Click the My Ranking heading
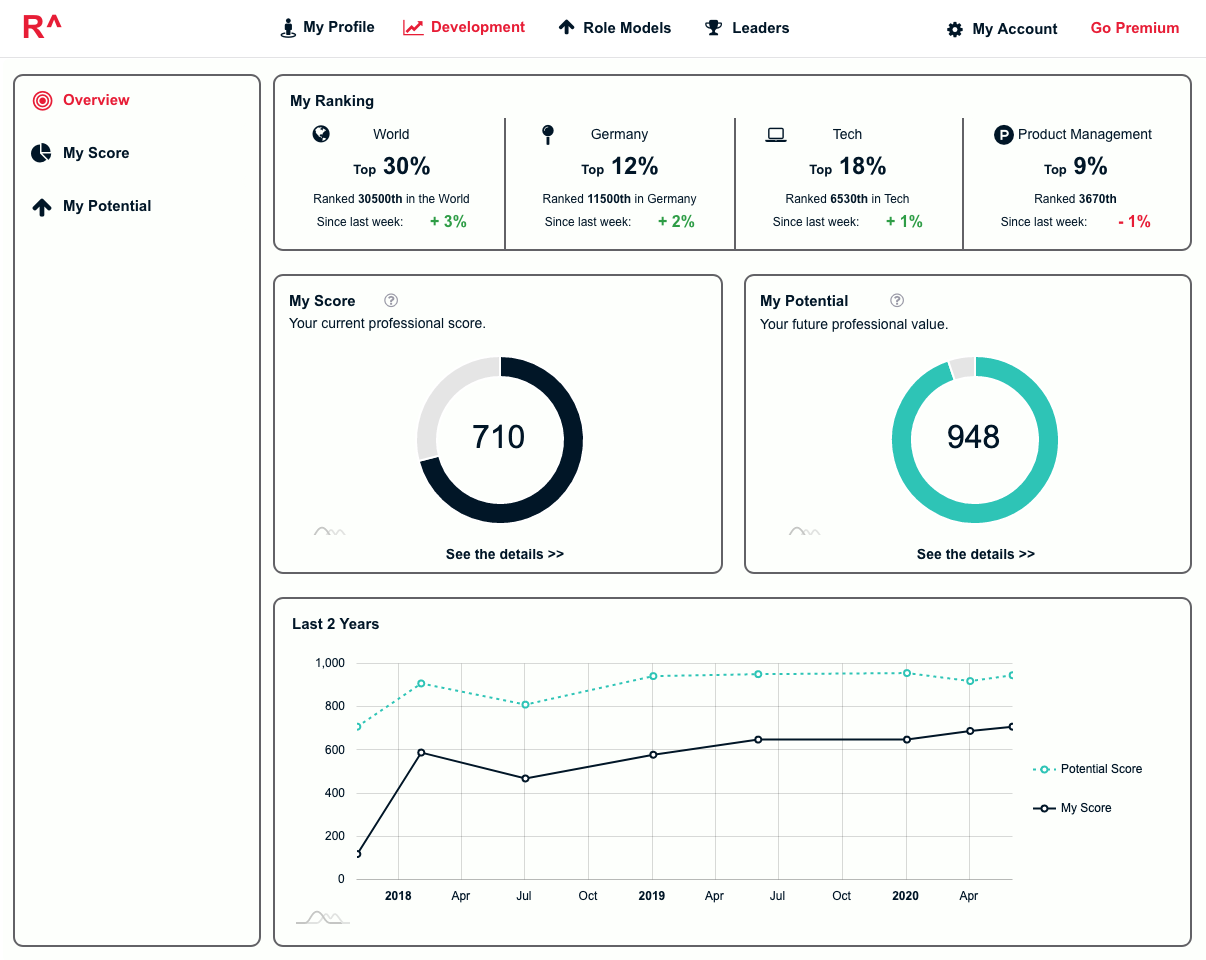The width and height of the screenshot is (1206, 960). pos(332,101)
